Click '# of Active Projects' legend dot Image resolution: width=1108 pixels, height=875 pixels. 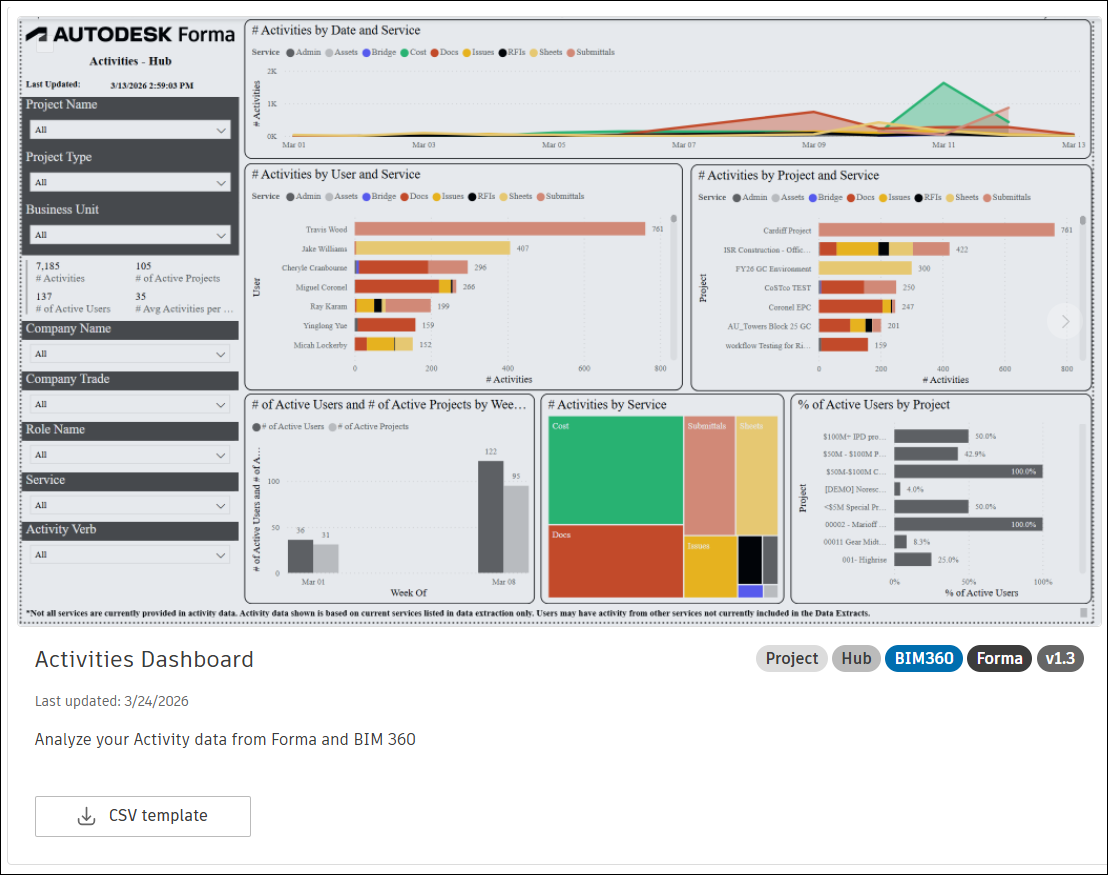(333, 427)
